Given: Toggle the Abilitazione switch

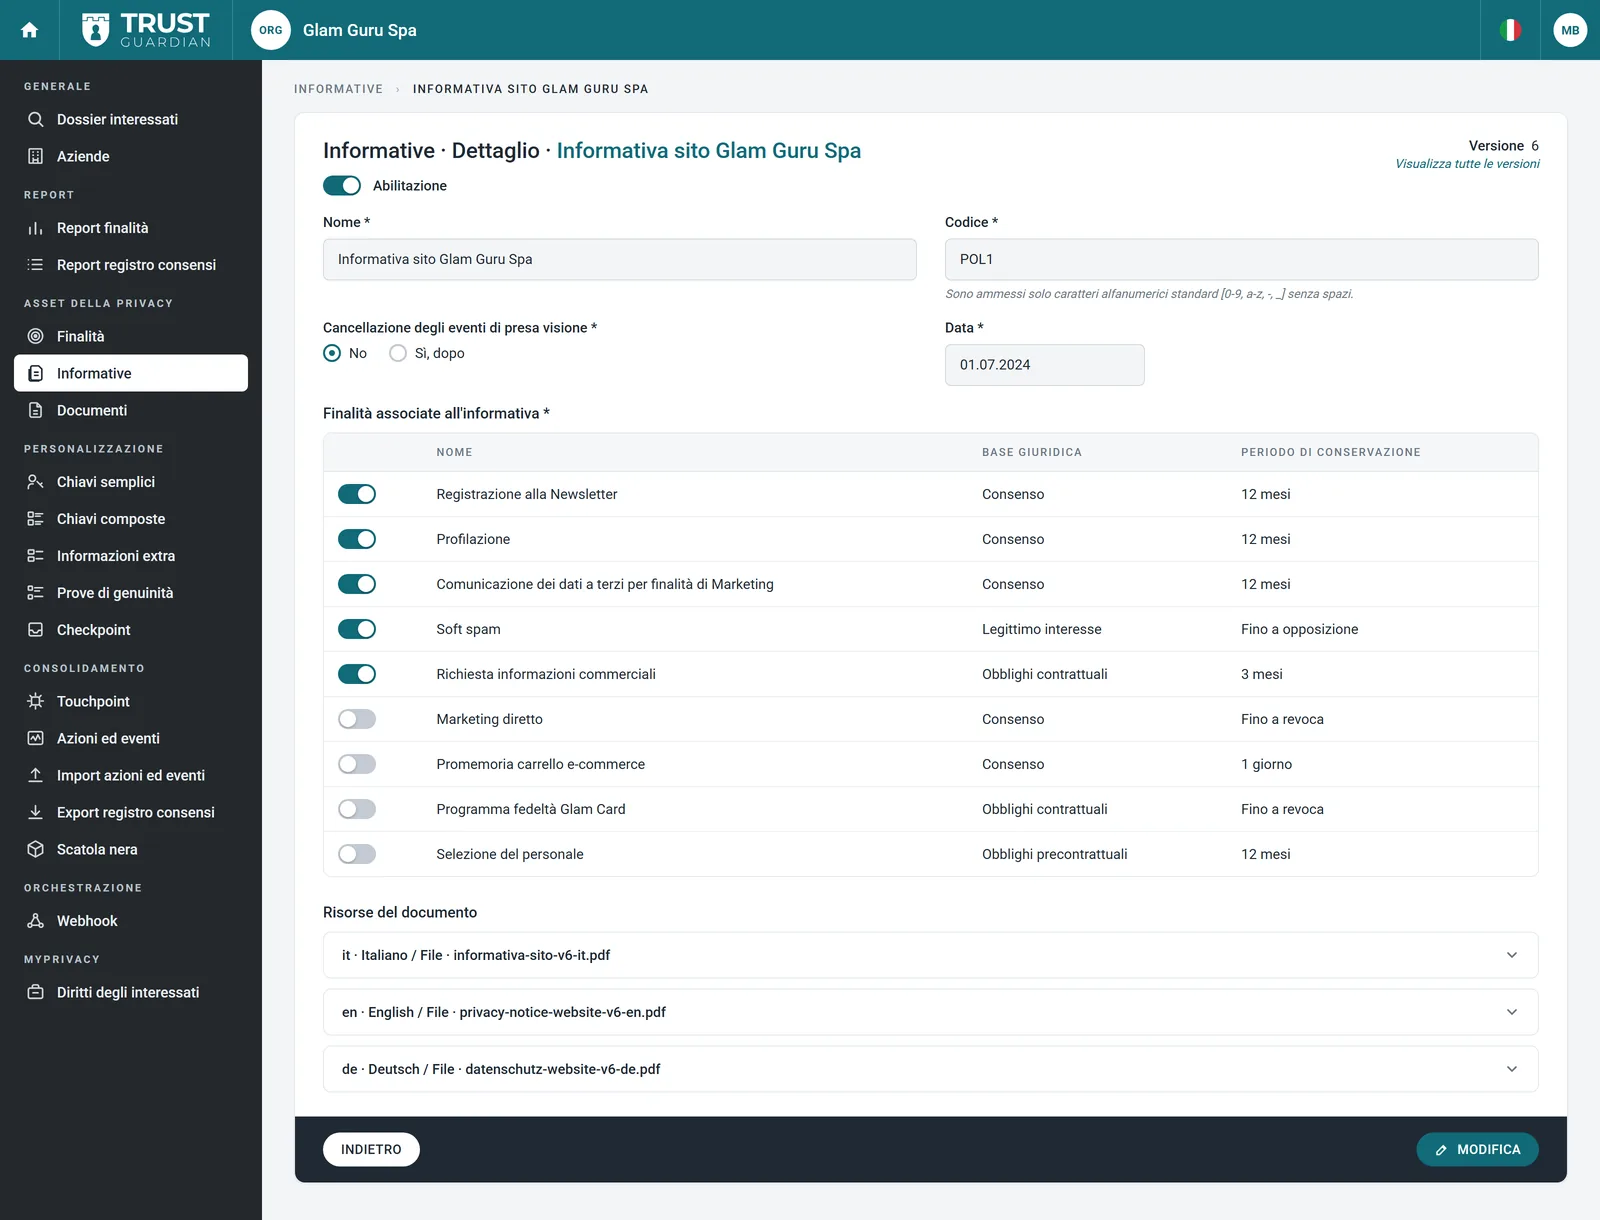Looking at the screenshot, I should point(342,186).
